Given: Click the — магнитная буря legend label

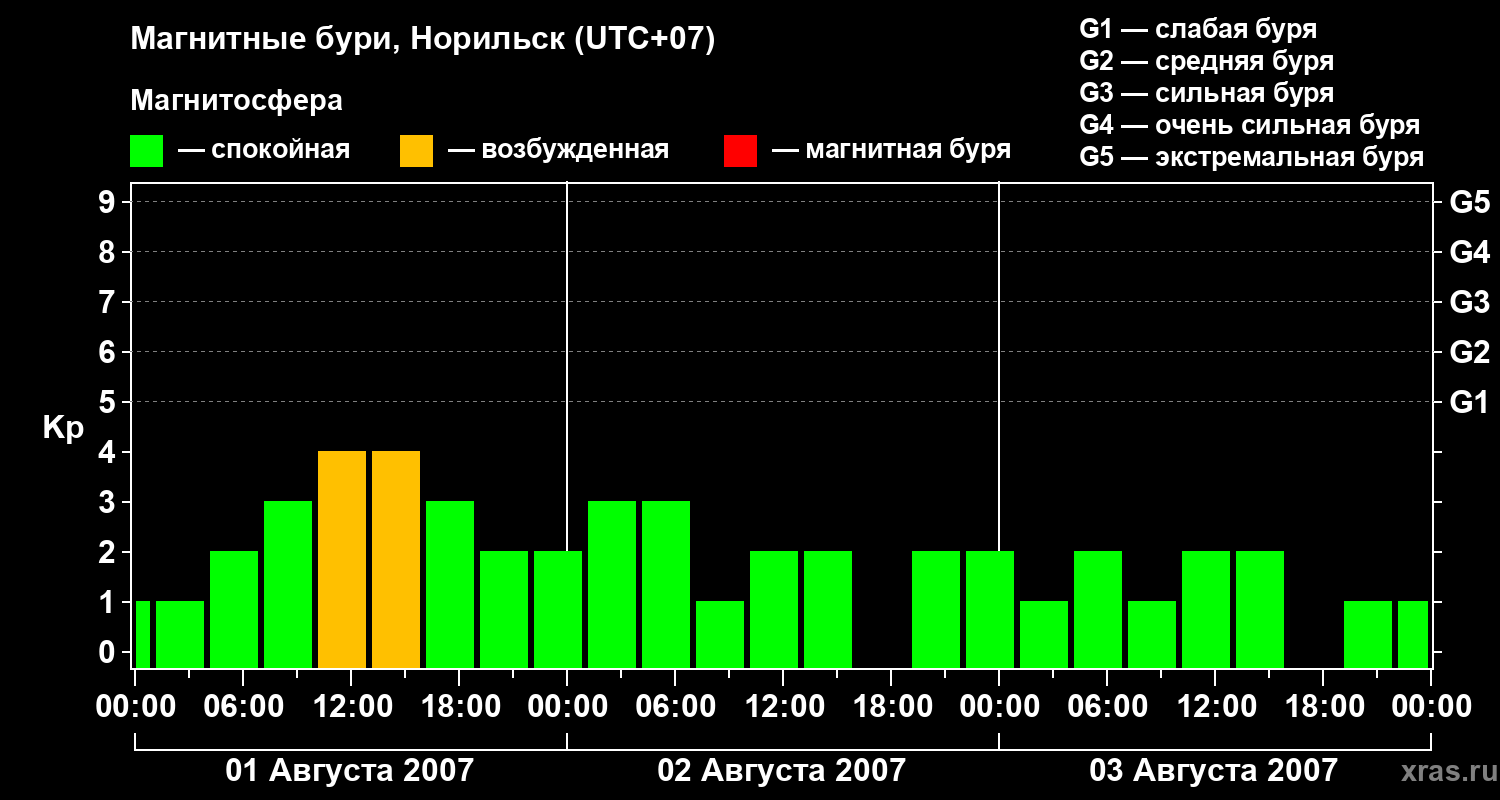Looking at the screenshot, I should pos(891,150).
